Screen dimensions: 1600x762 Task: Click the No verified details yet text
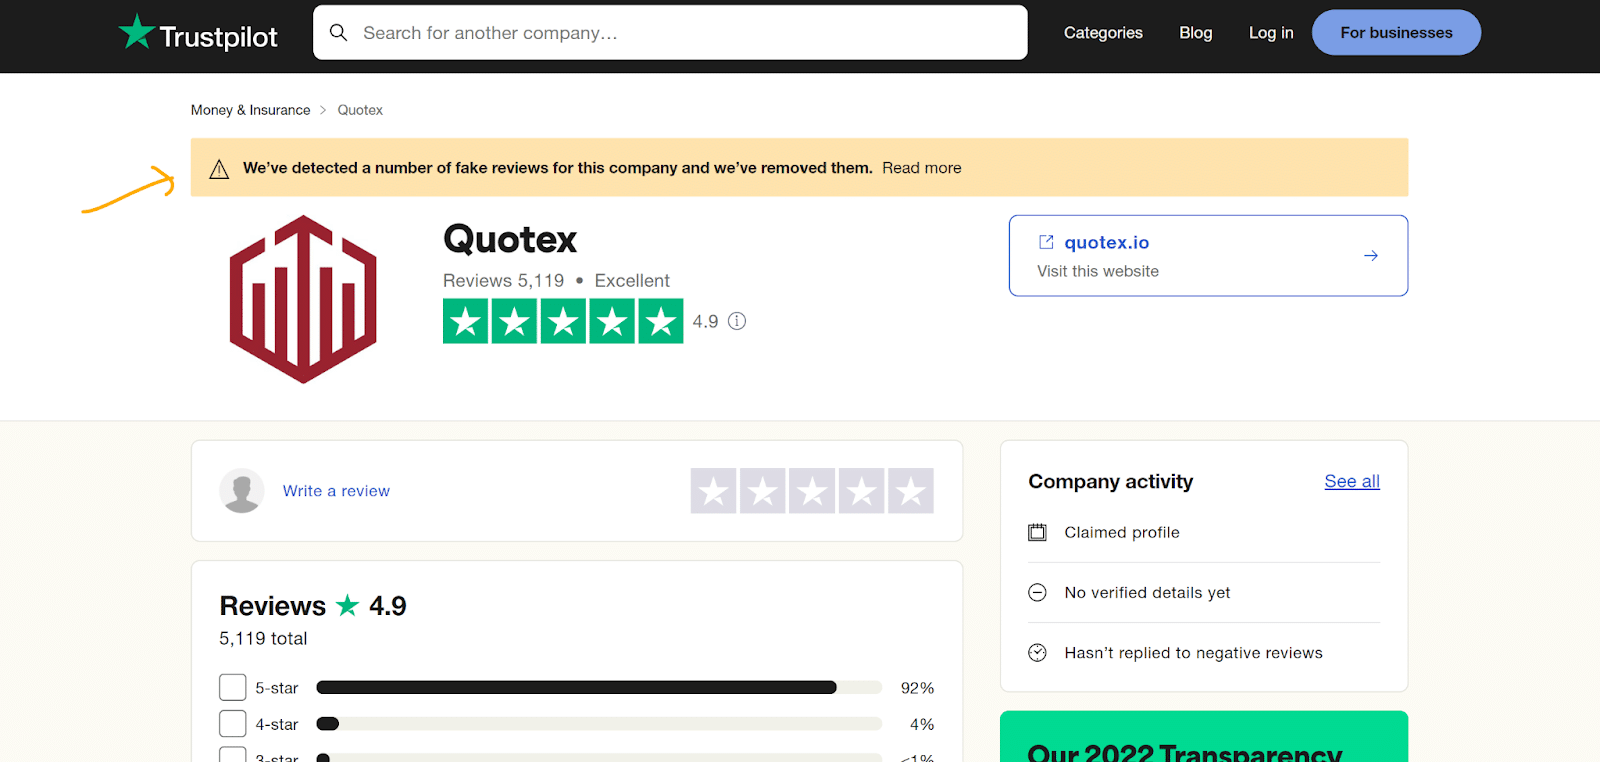coord(1147,592)
